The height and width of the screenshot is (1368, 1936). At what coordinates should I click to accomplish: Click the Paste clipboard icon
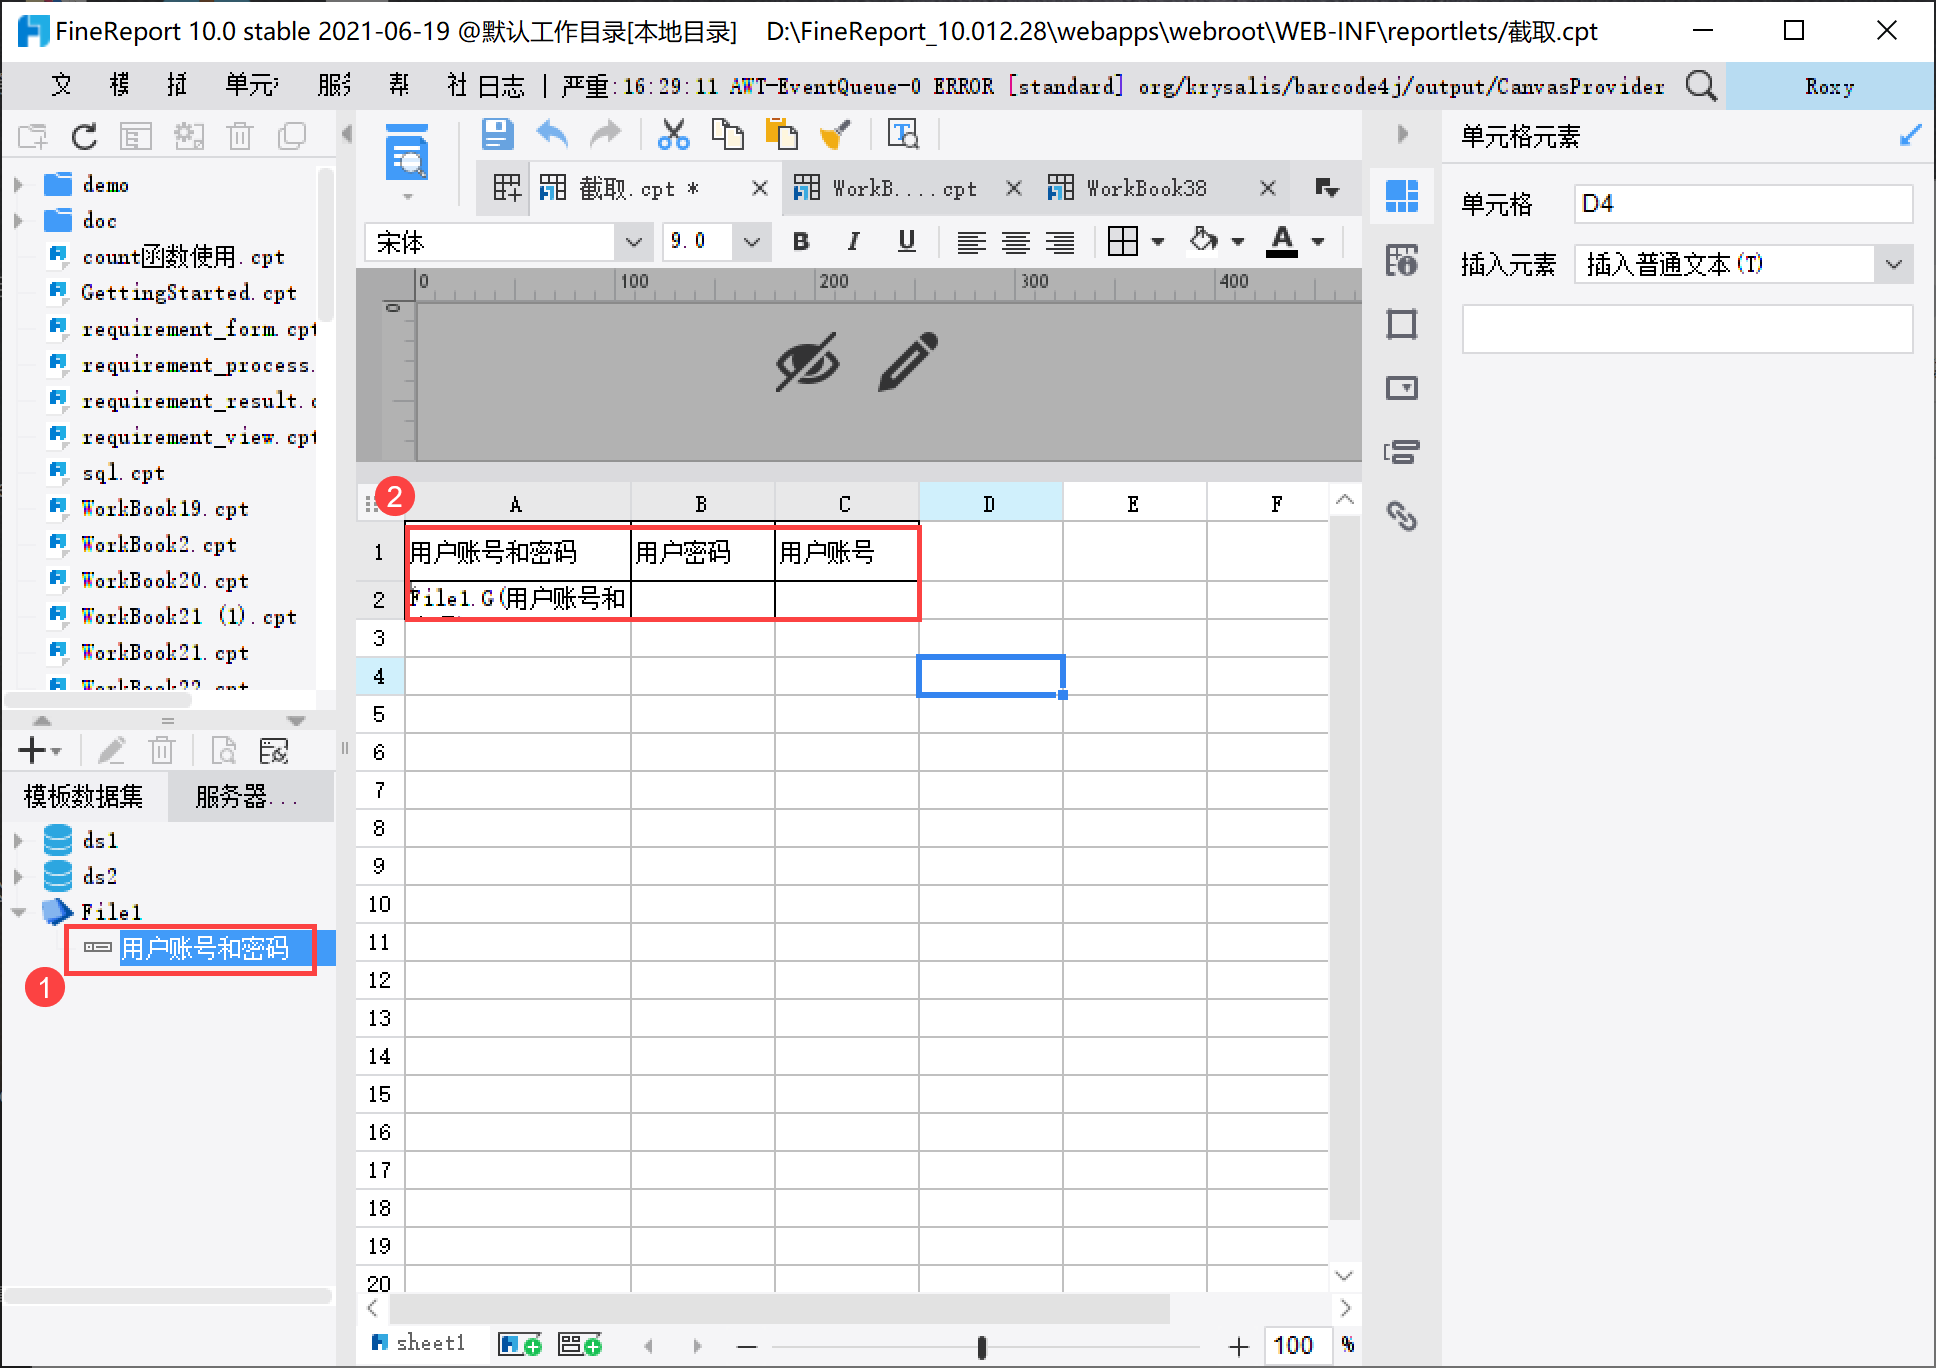[781, 134]
